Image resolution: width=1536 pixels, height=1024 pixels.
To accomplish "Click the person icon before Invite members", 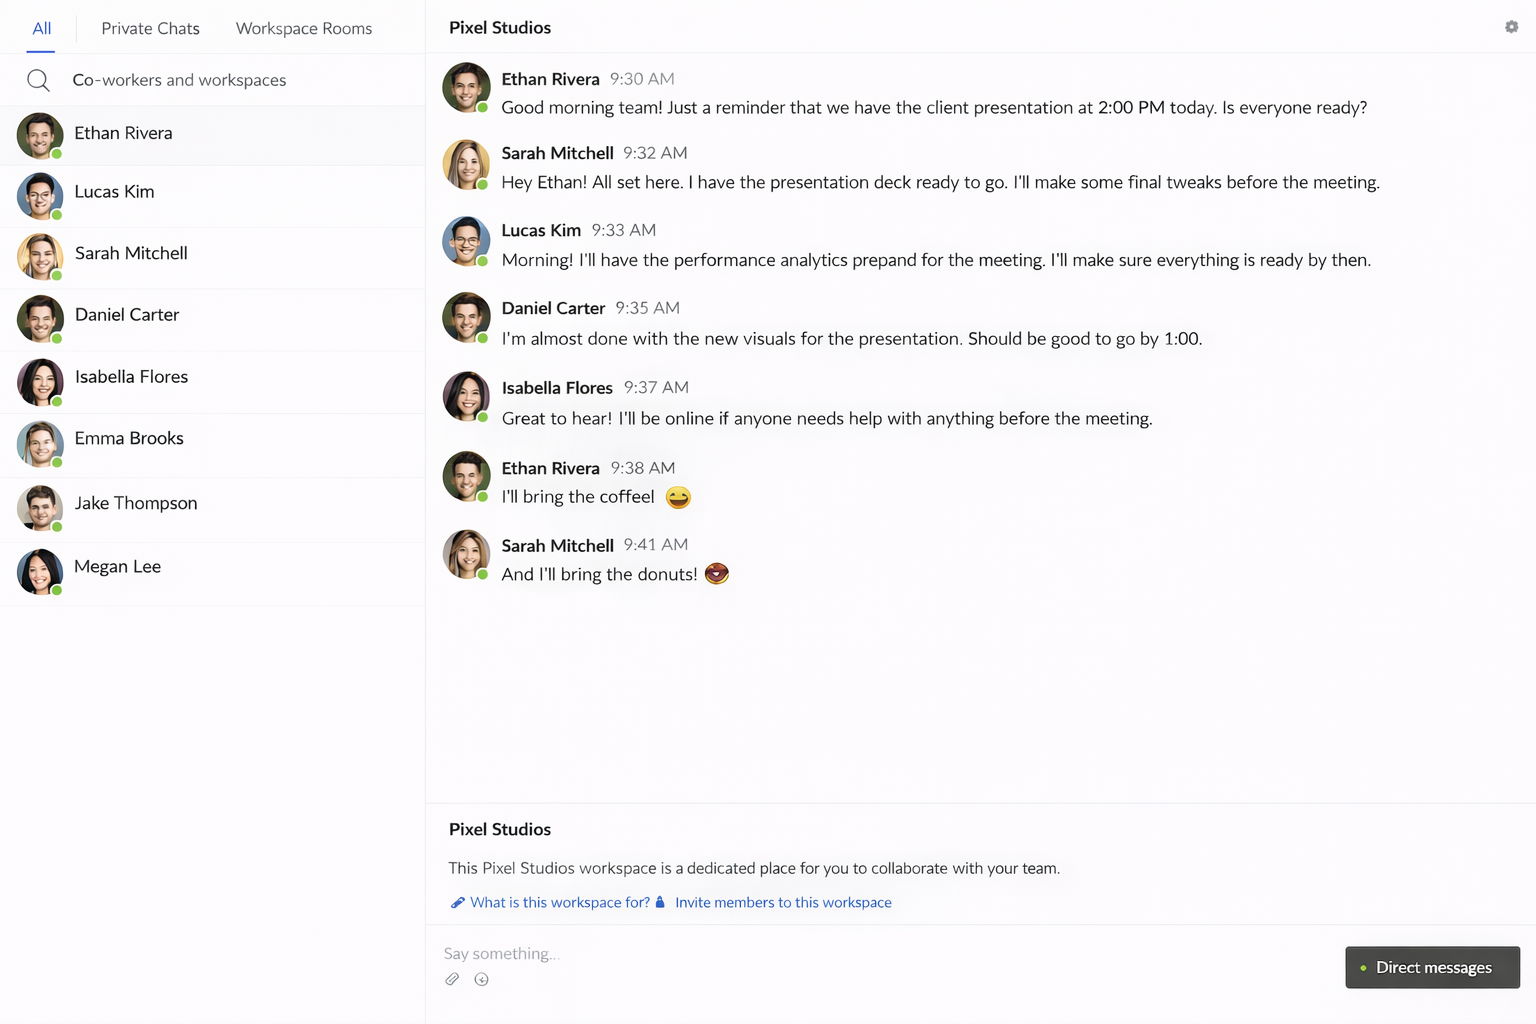I will pyautogui.click(x=660, y=902).
